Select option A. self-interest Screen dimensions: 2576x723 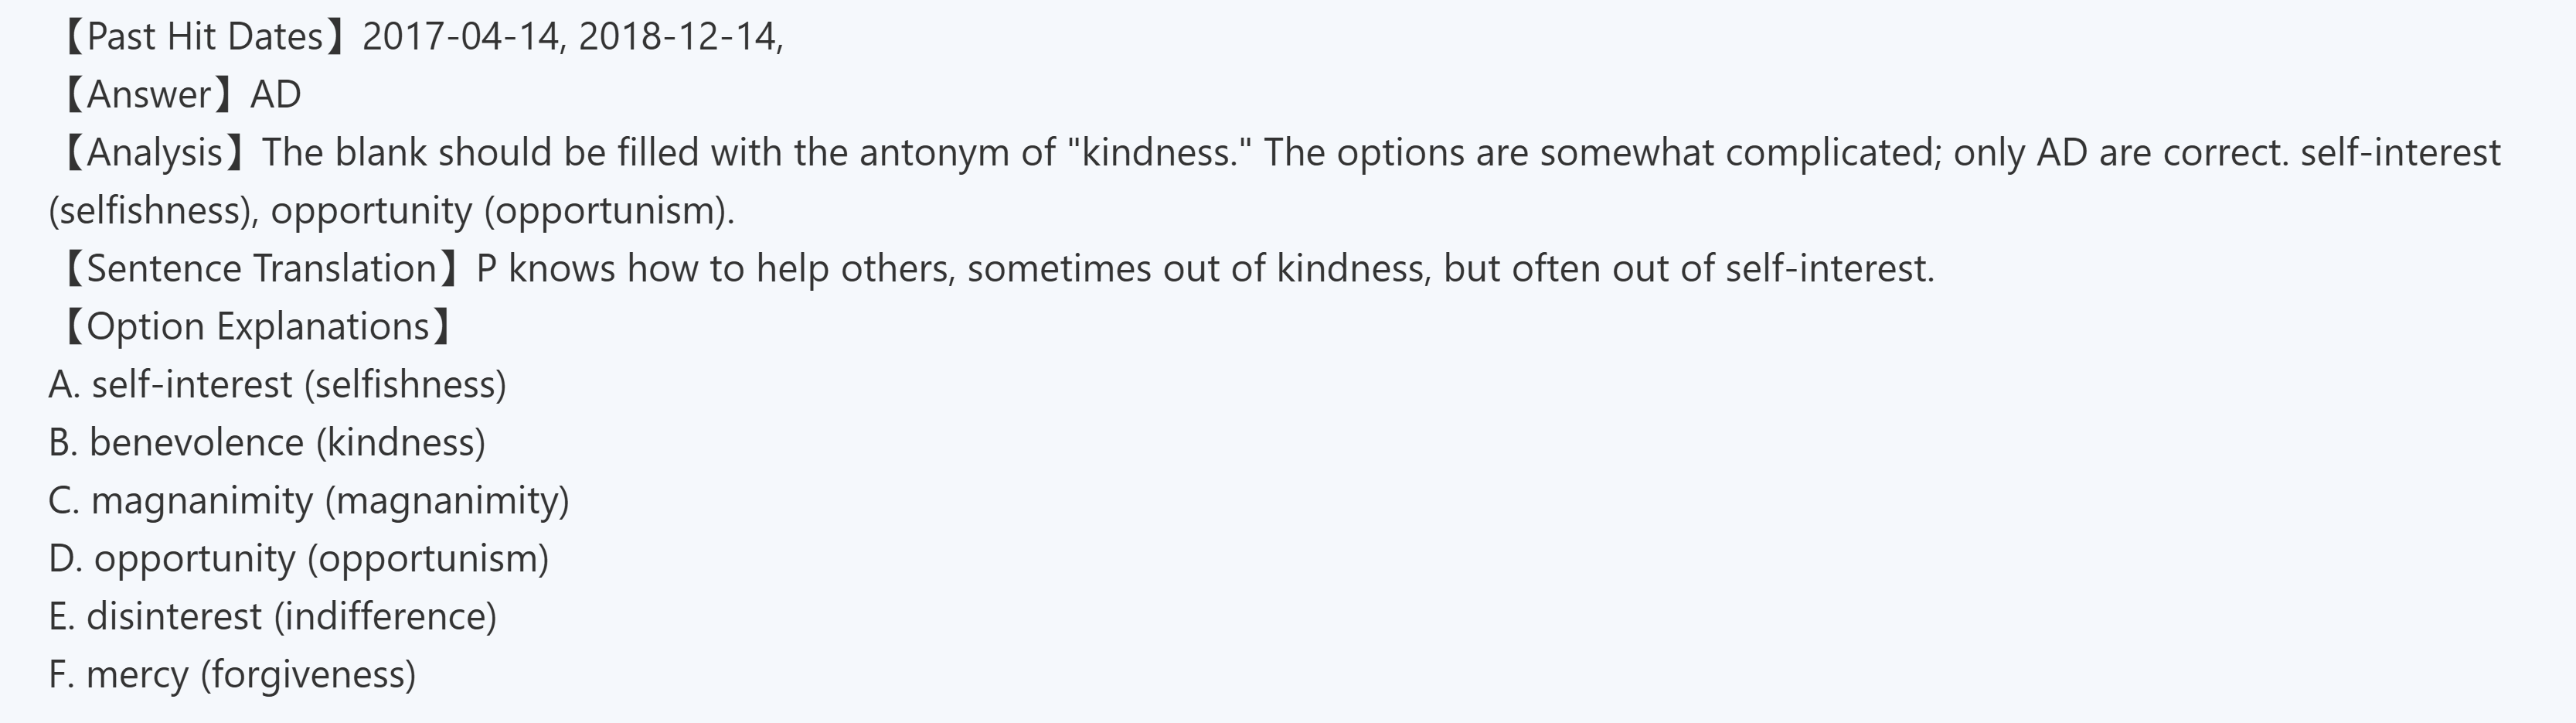coord(277,385)
